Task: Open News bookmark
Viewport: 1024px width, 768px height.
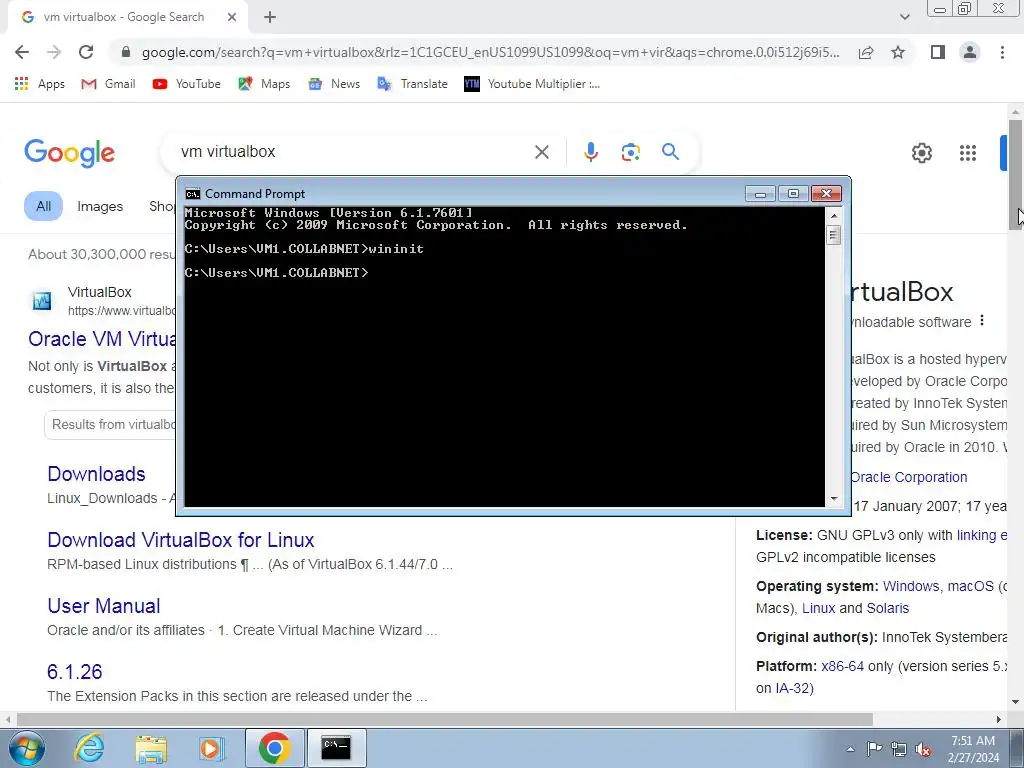Action: (334, 84)
